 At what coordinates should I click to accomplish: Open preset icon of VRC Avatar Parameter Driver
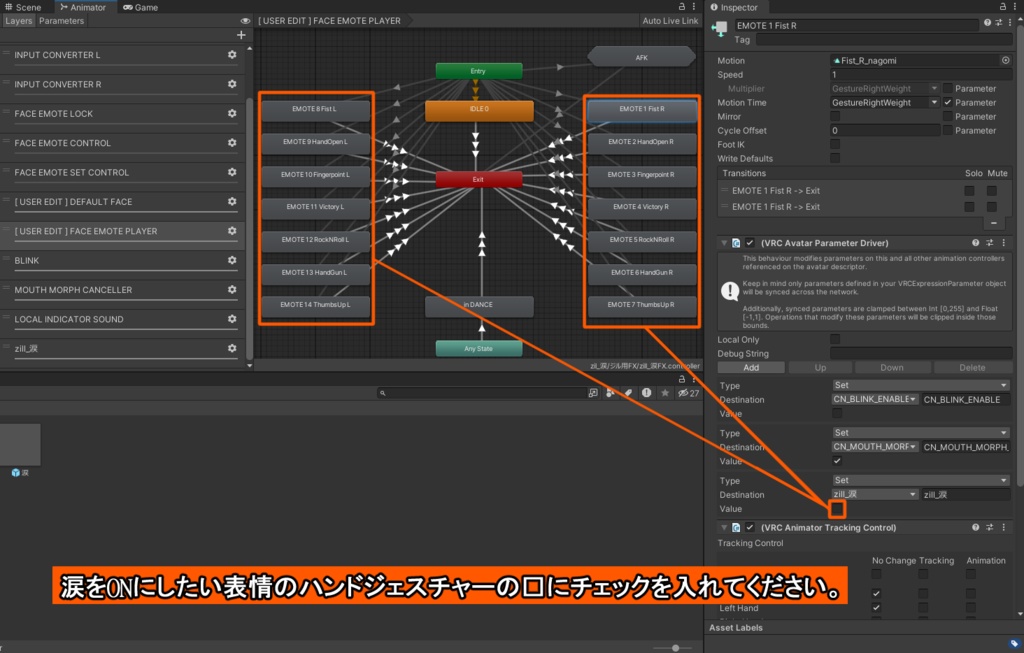[990, 243]
